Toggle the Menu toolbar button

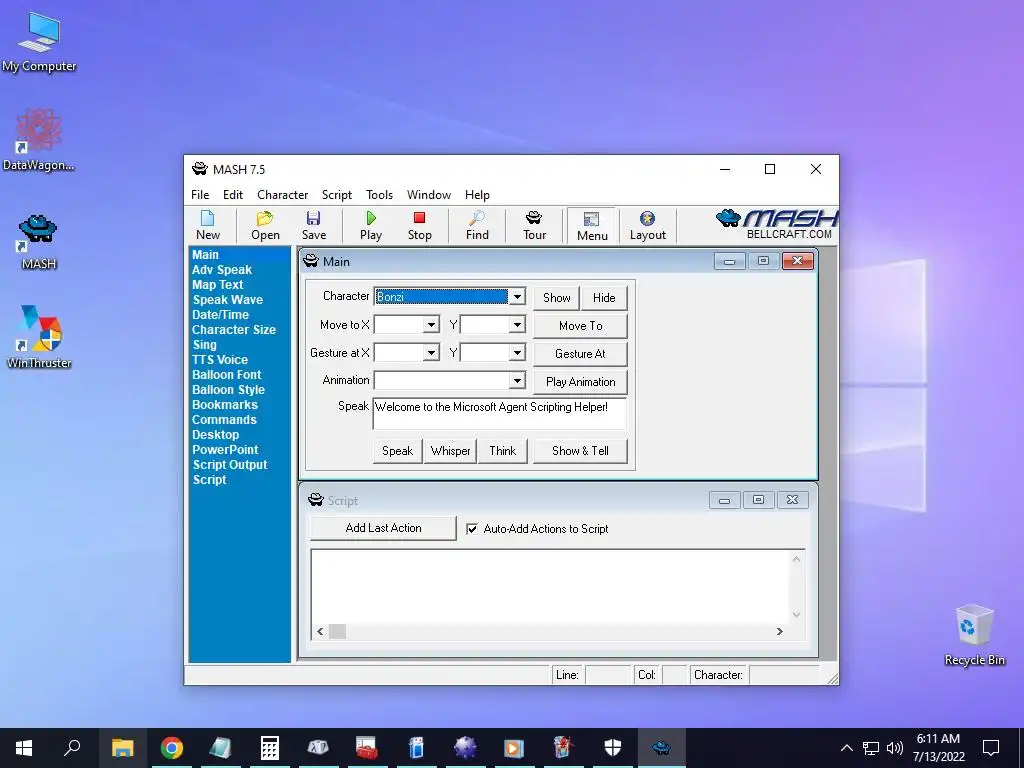point(592,225)
